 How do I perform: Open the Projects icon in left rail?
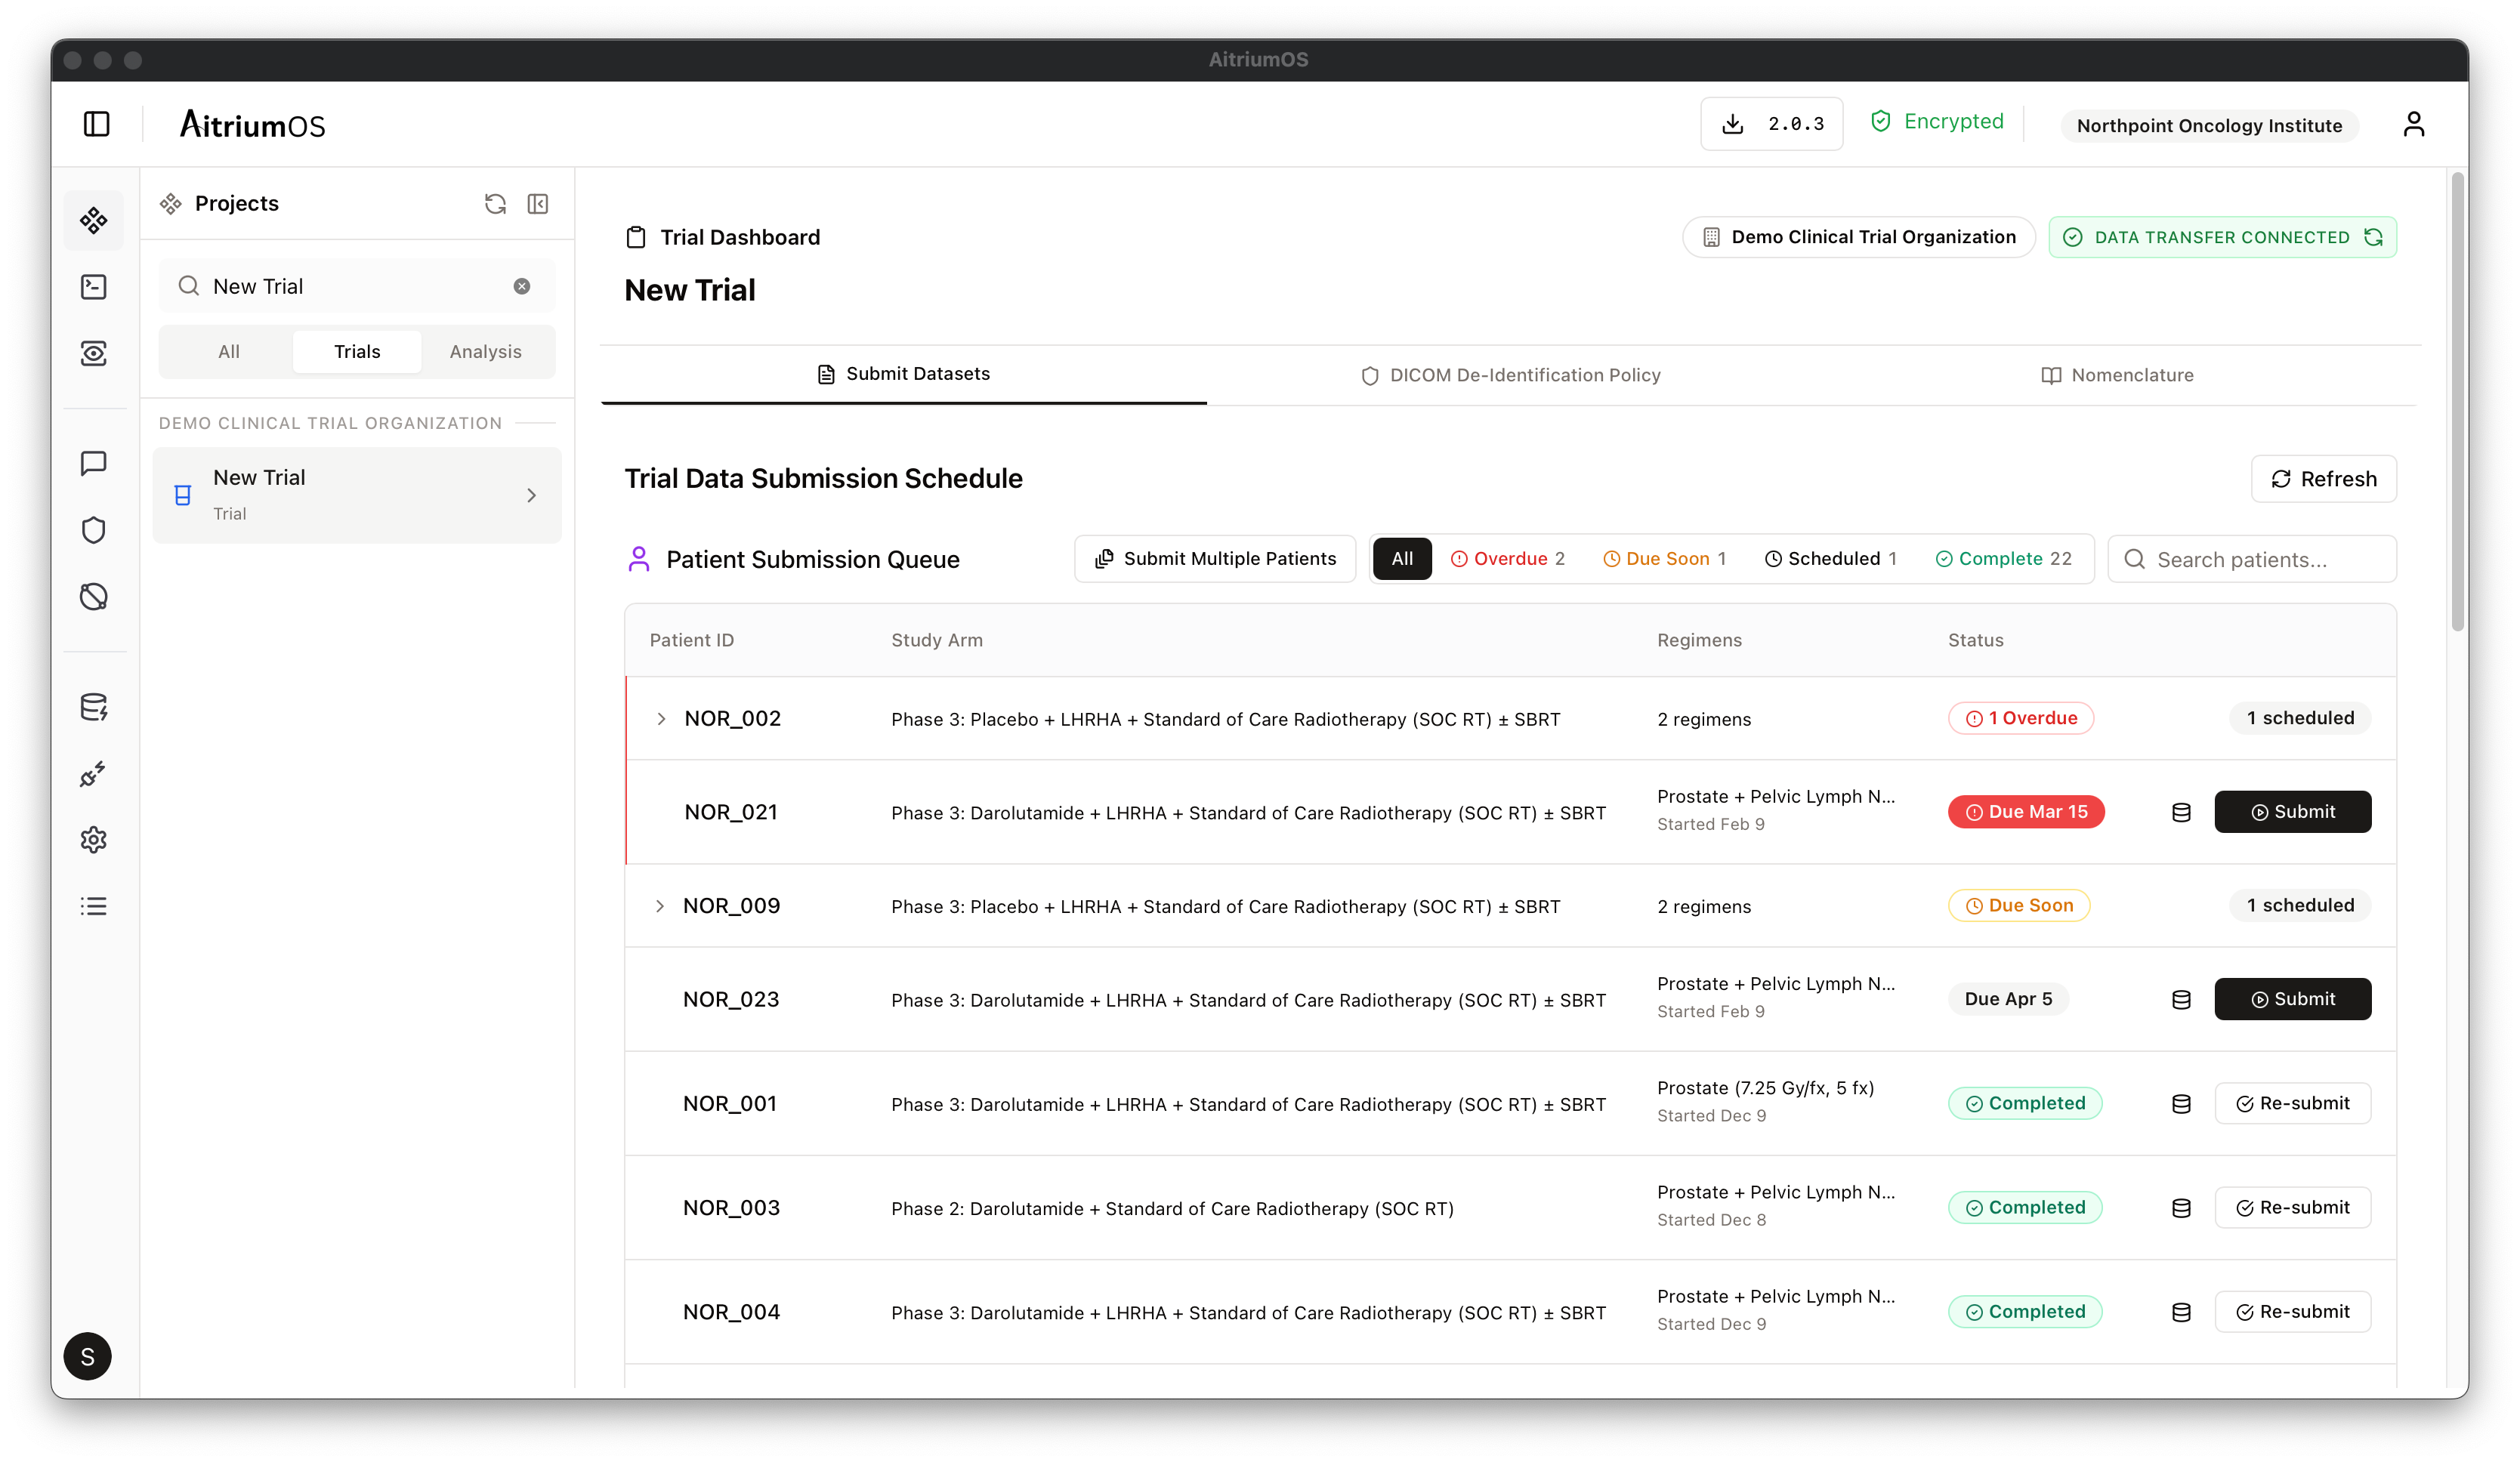tap(94, 220)
